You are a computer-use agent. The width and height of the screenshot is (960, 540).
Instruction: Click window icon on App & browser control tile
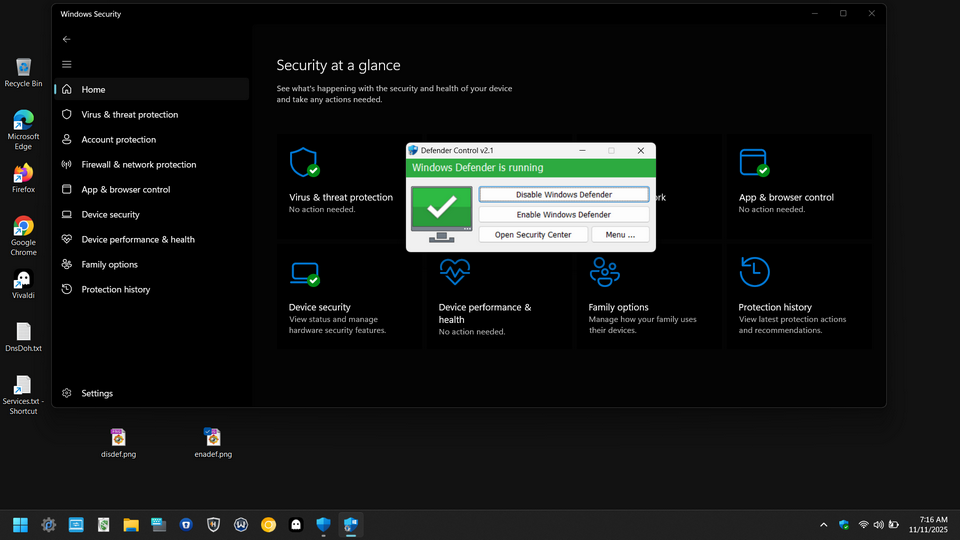754,163
